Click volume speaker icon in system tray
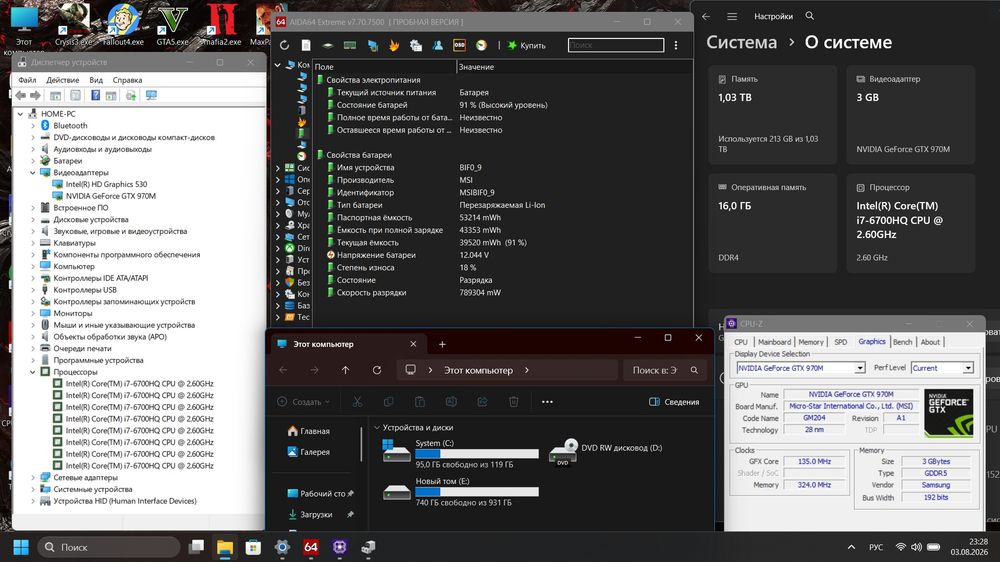Viewport: 1000px width, 562px height. (916, 547)
